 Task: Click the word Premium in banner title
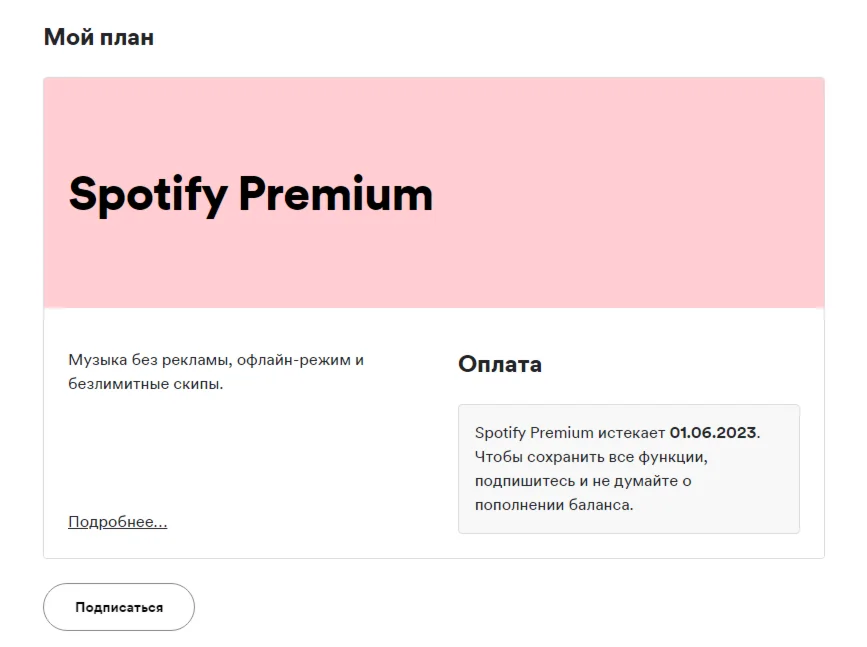coord(335,194)
